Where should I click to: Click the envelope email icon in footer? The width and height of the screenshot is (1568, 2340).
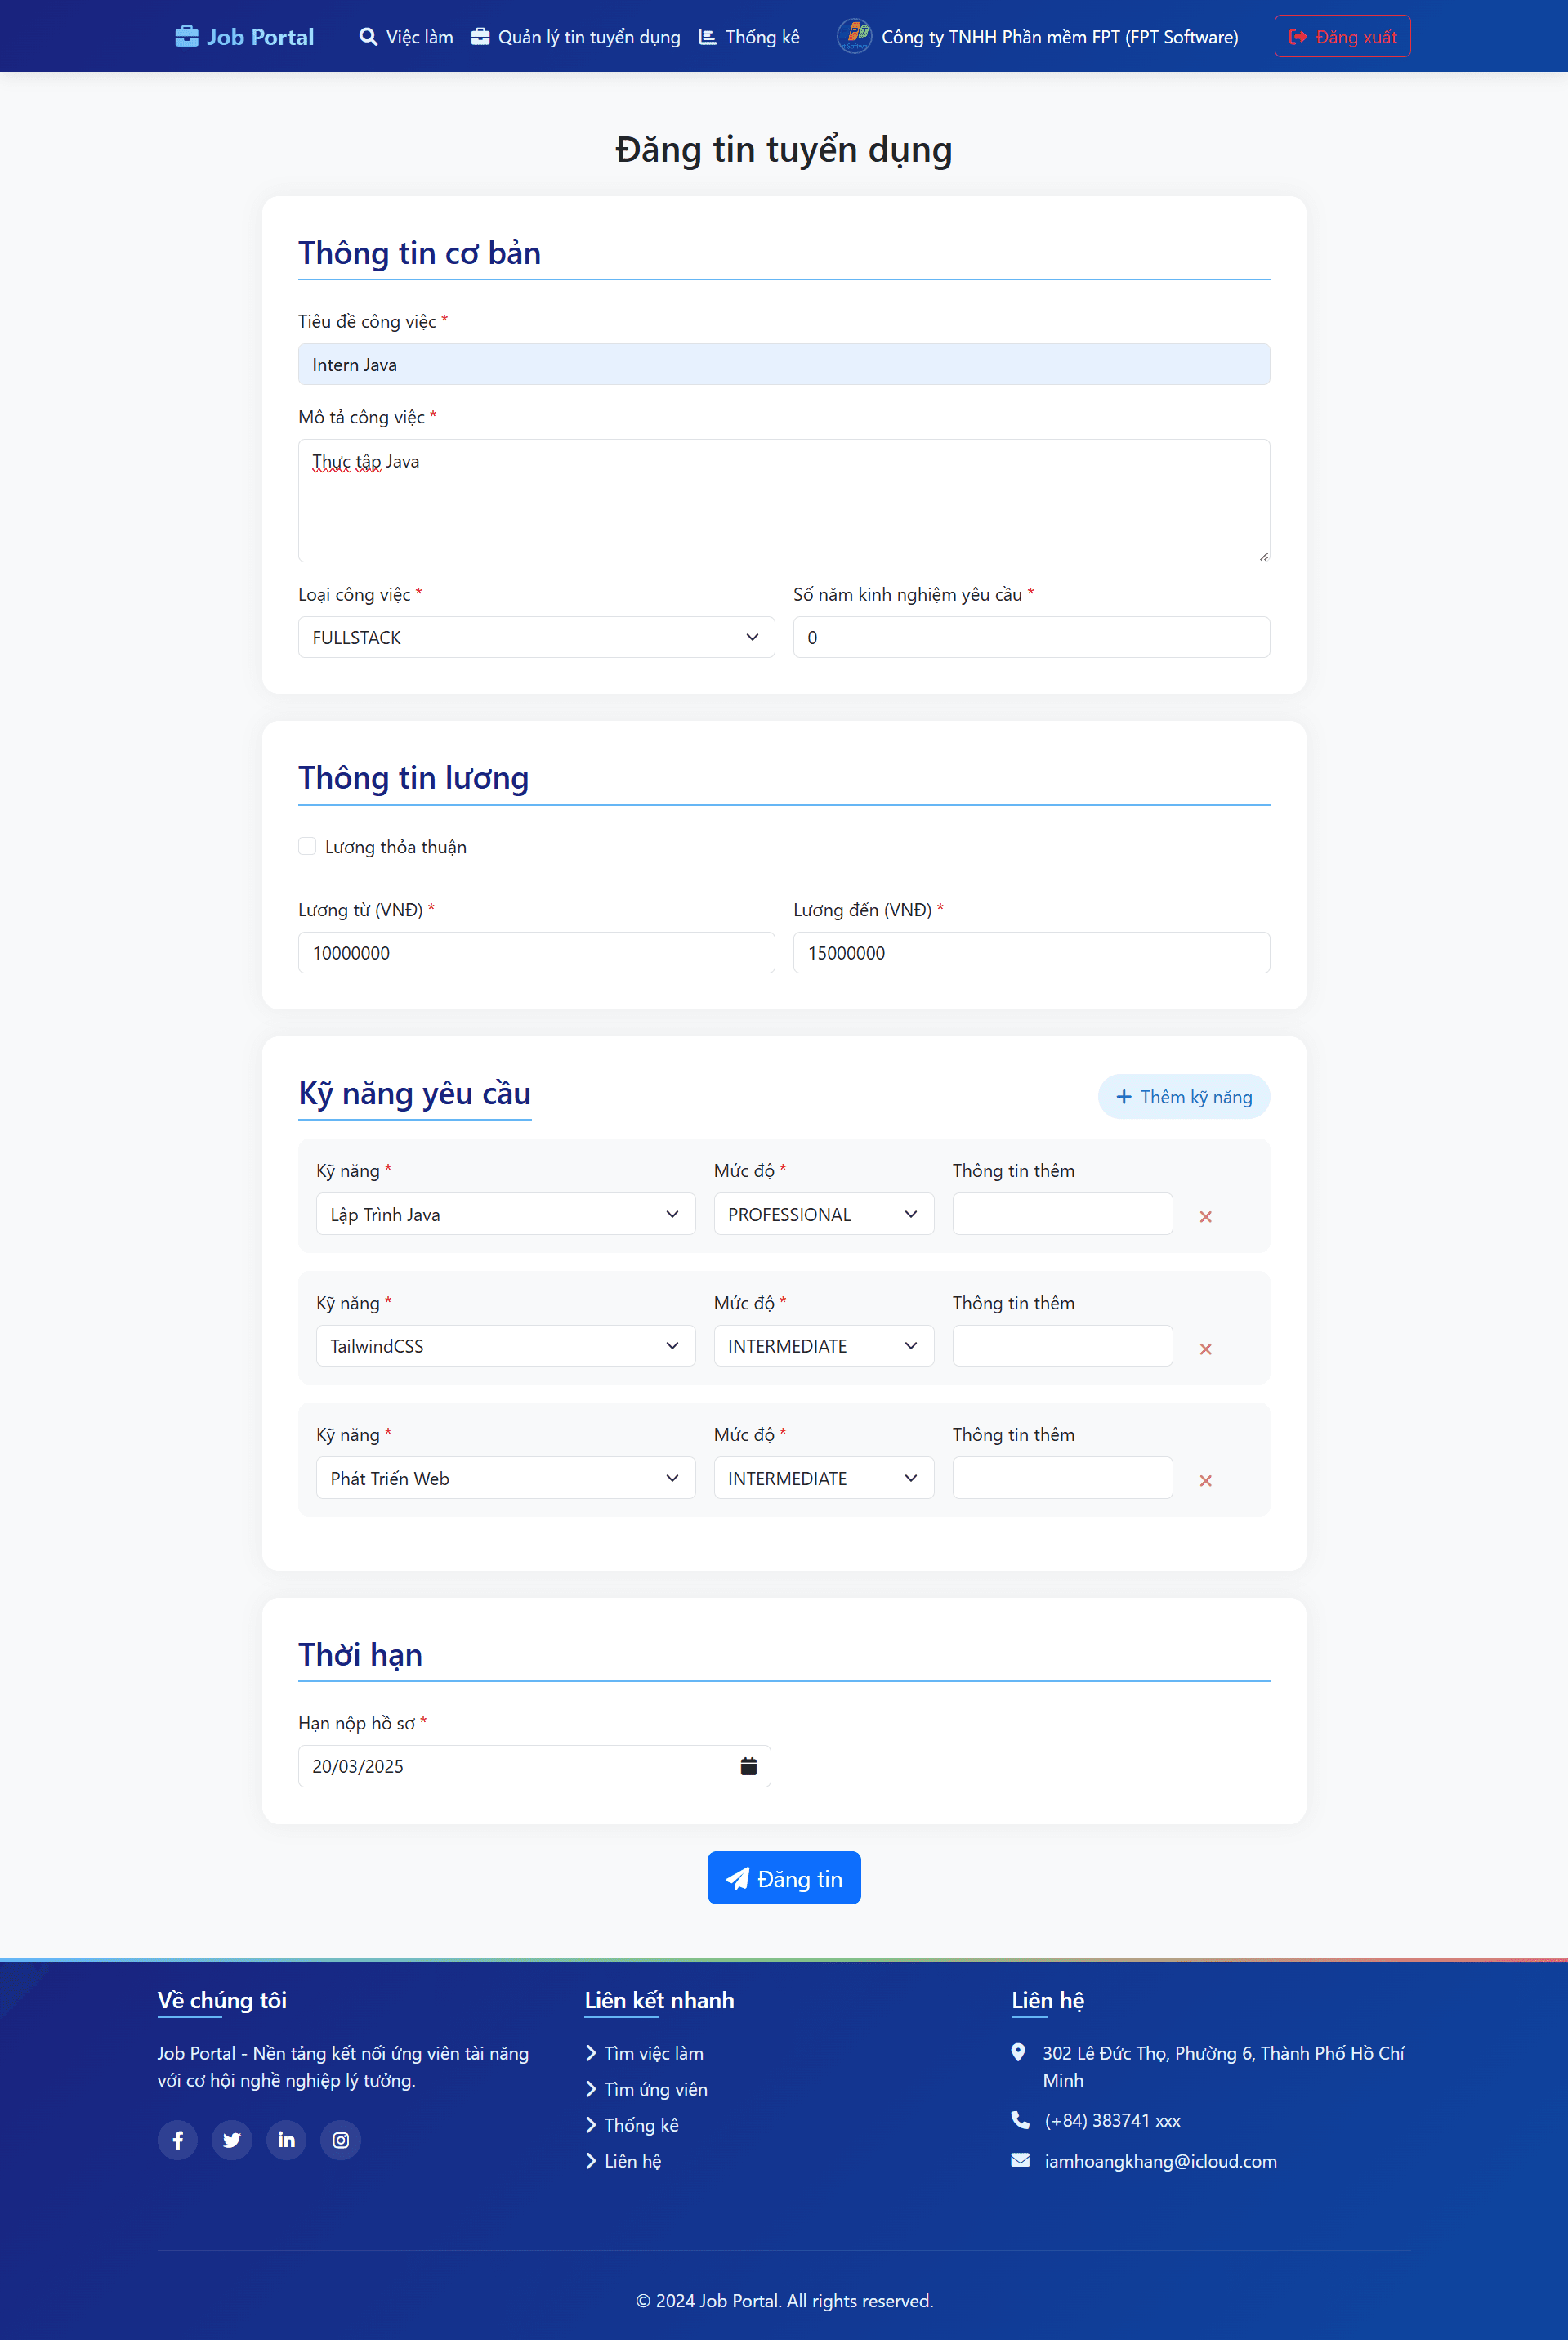1020,2160
